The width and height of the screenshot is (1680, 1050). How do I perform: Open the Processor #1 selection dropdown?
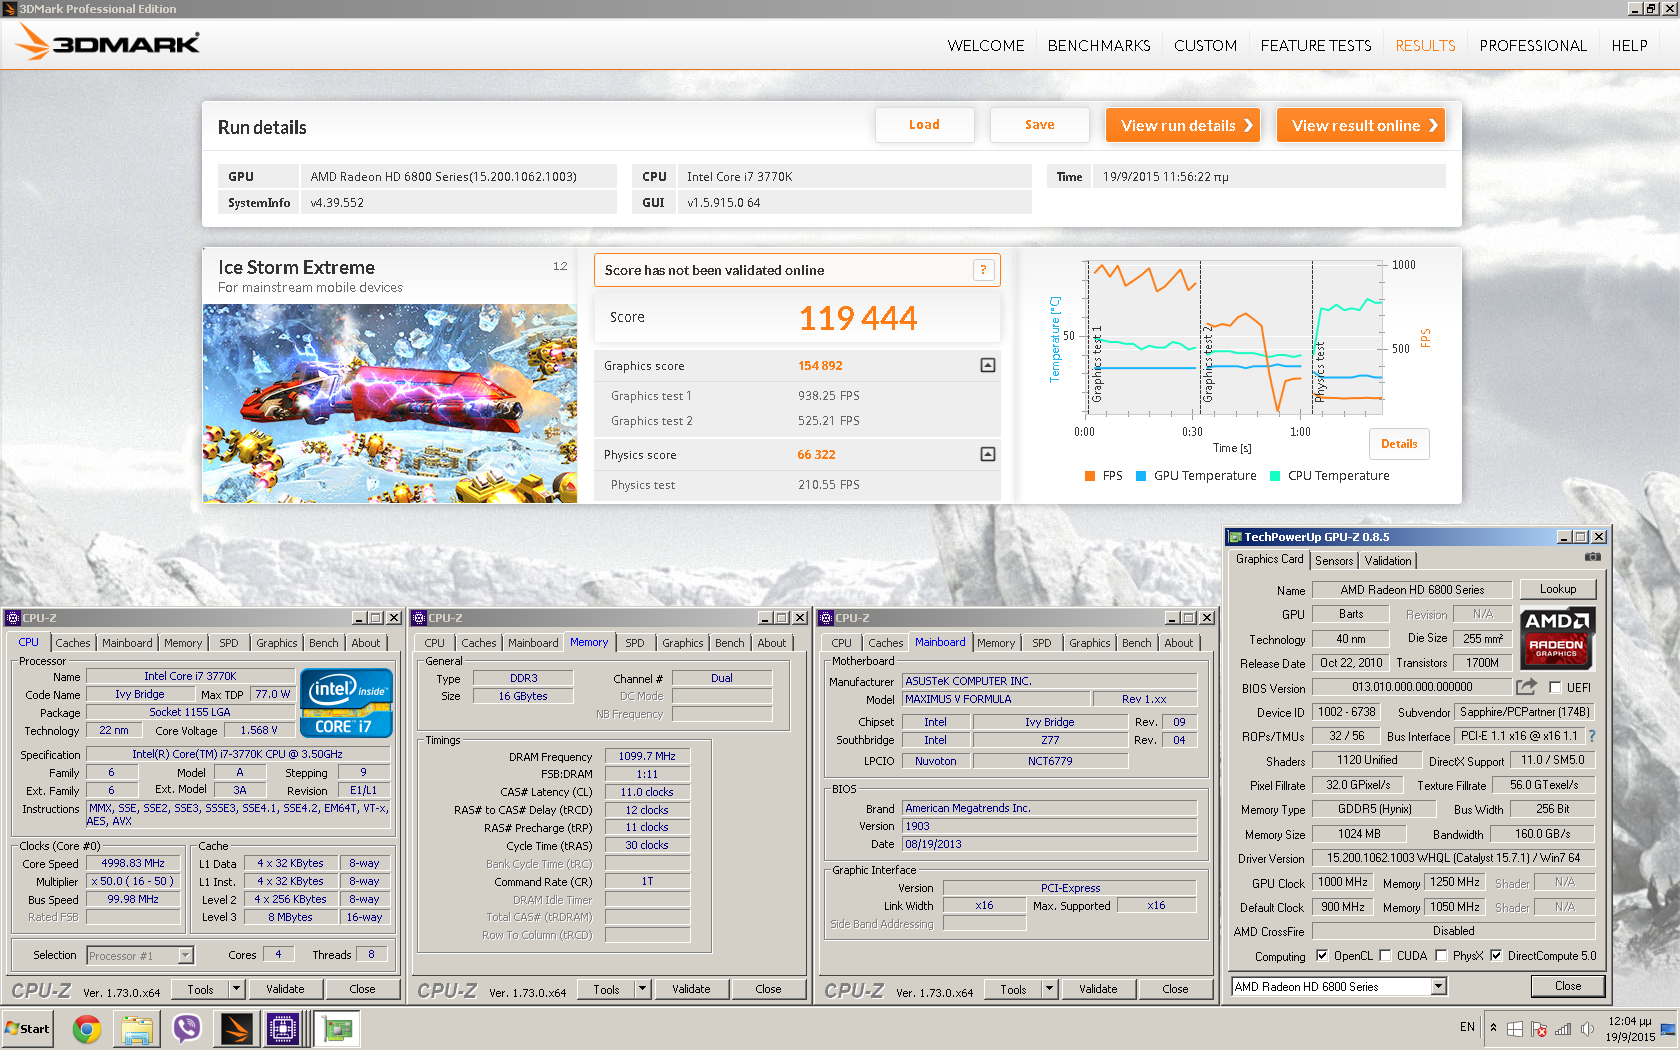click(185, 955)
